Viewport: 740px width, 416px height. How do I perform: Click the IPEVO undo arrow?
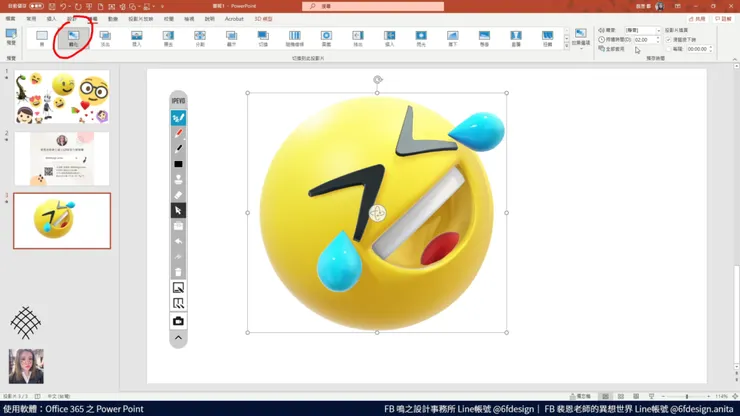pos(178,241)
